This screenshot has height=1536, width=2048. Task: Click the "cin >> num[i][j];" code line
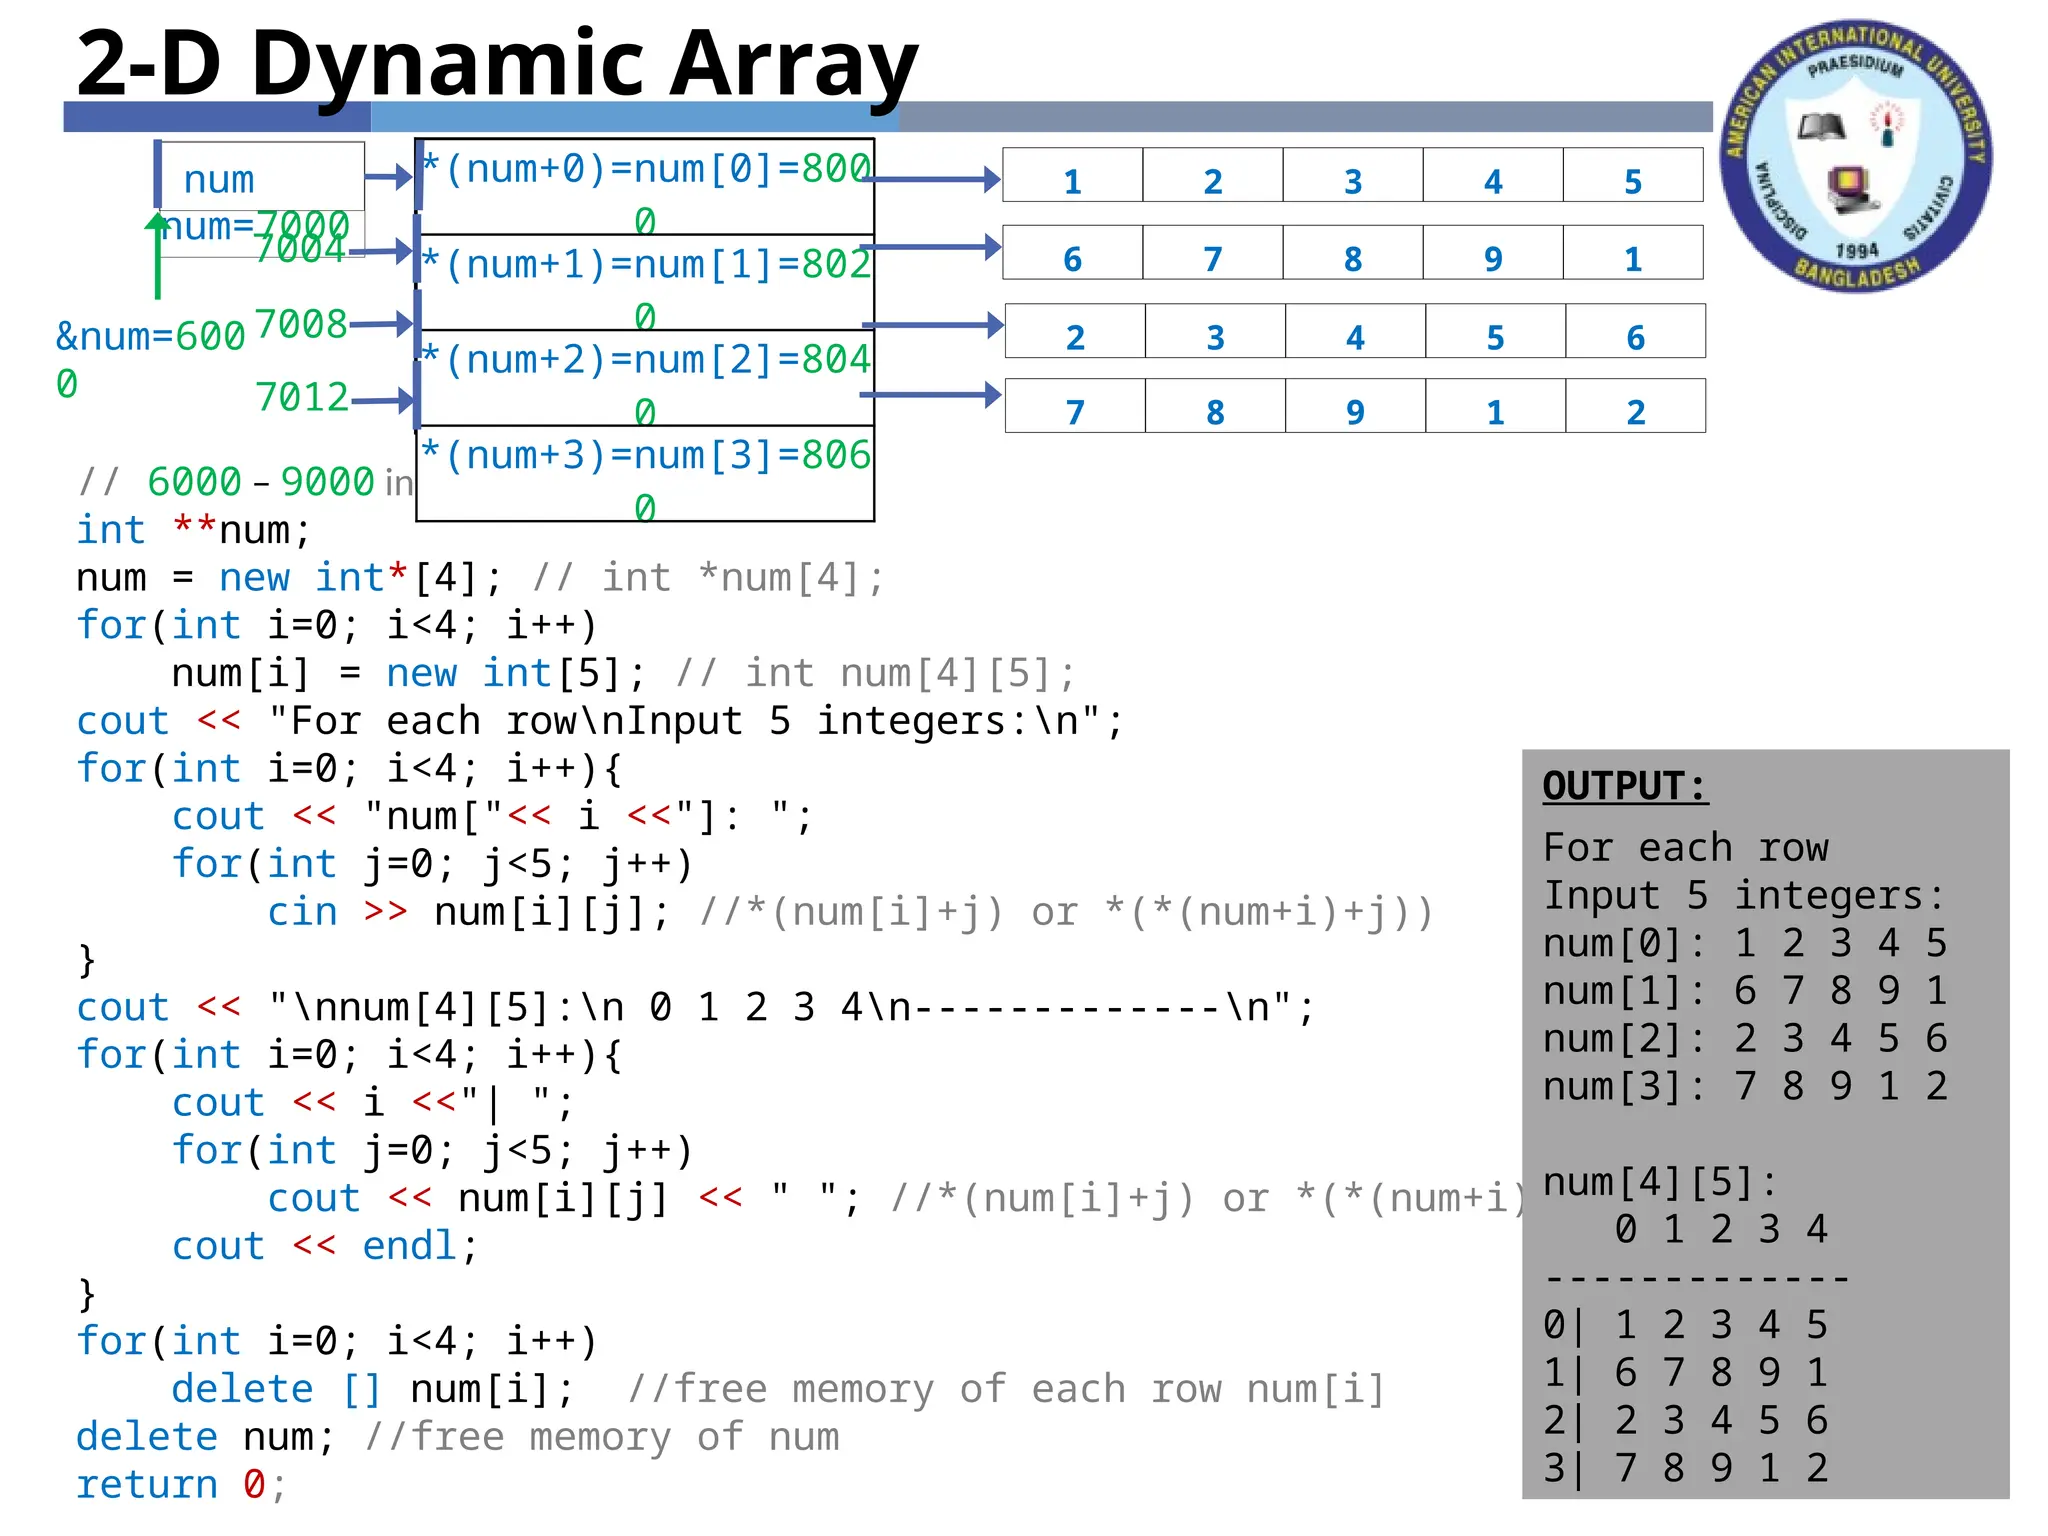pyautogui.click(x=468, y=912)
